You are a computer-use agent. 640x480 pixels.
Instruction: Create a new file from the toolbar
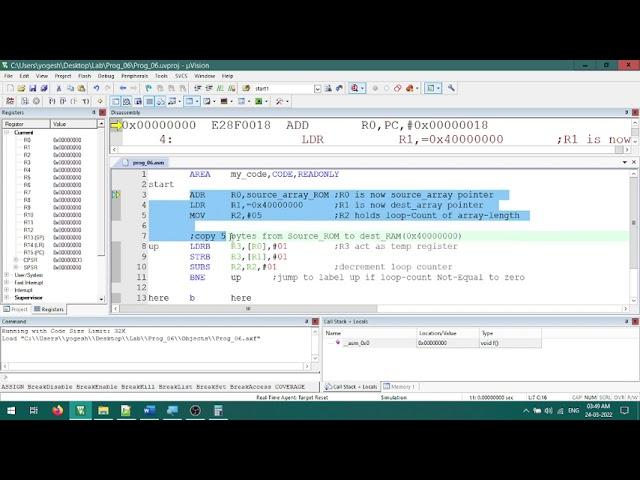pos(10,88)
